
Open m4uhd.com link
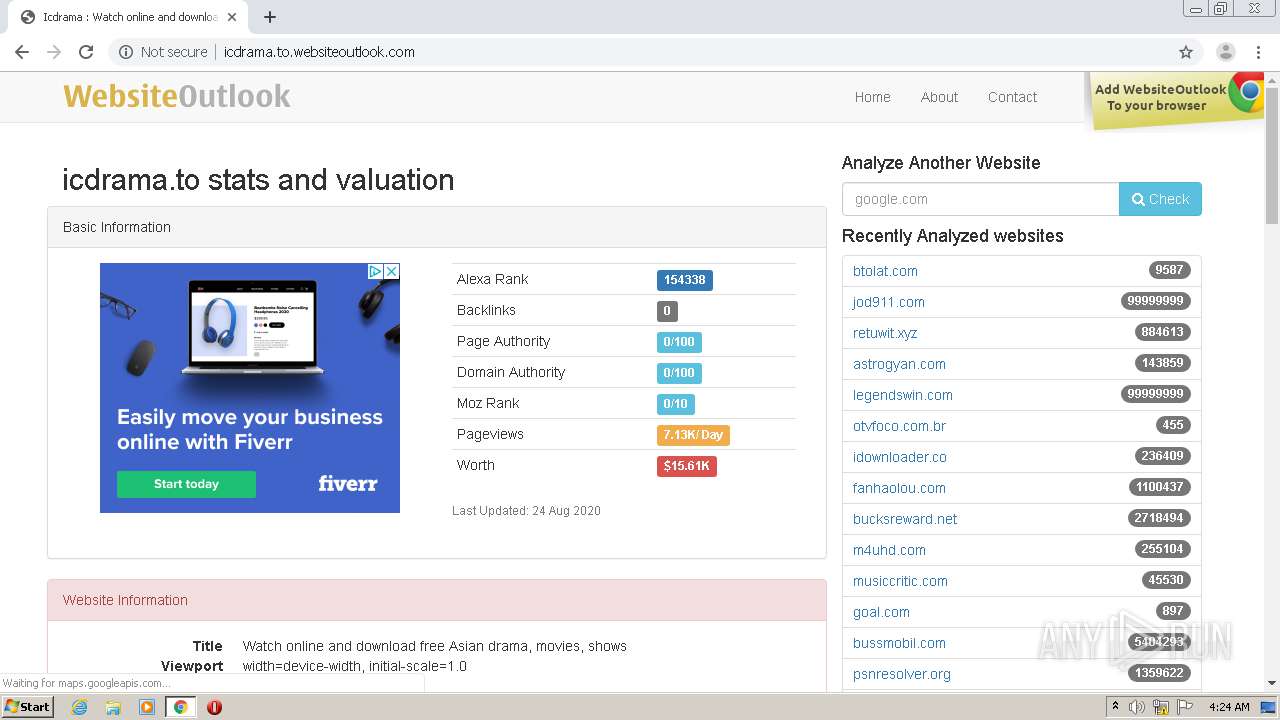[889, 550]
